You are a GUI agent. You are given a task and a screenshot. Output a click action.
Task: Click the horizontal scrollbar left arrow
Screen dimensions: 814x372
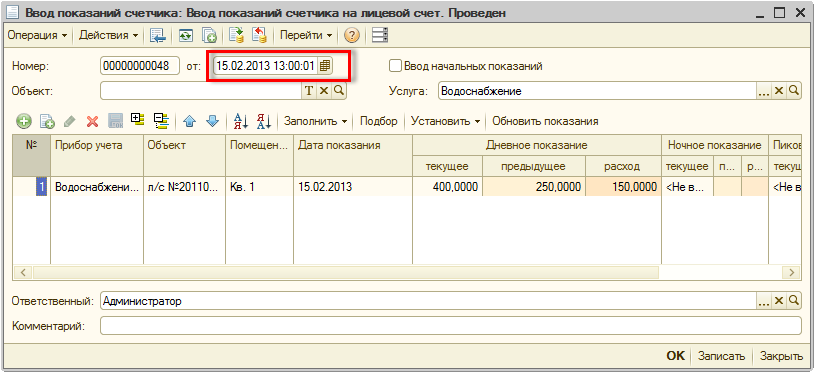[x=23, y=272]
